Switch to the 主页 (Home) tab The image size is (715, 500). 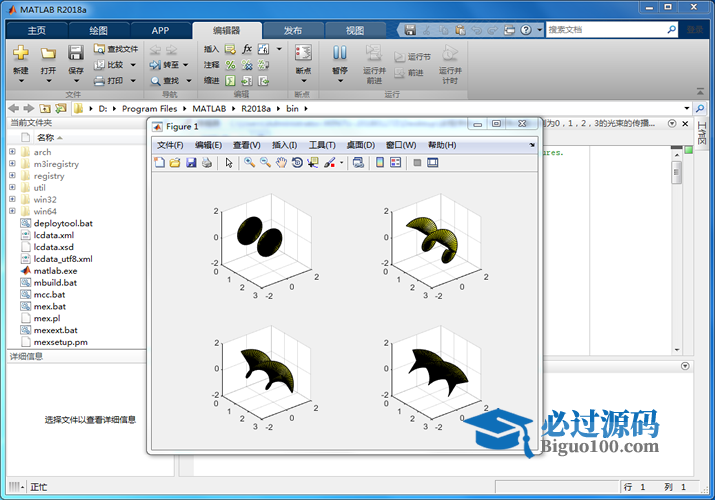(36, 31)
